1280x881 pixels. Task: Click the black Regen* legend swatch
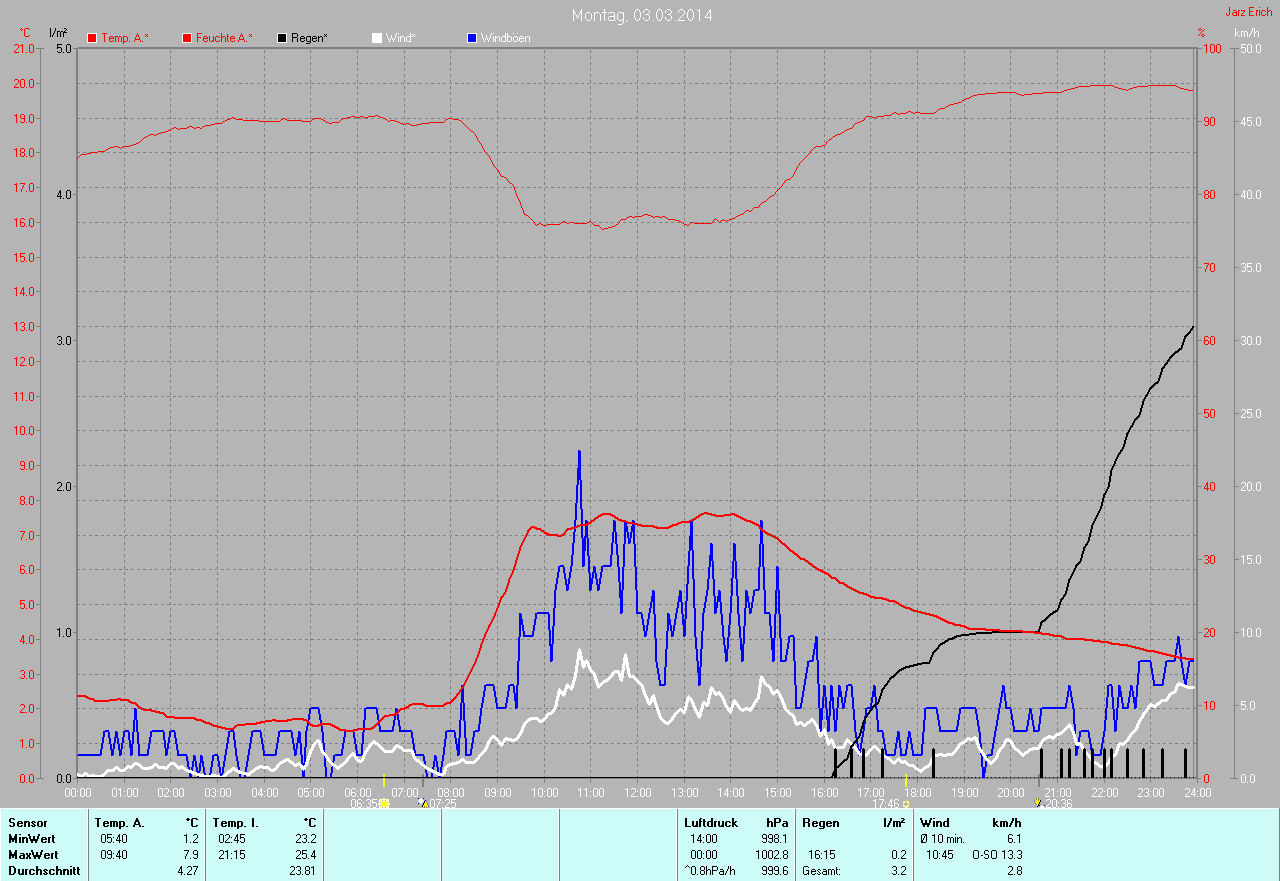click(x=283, y=38)
